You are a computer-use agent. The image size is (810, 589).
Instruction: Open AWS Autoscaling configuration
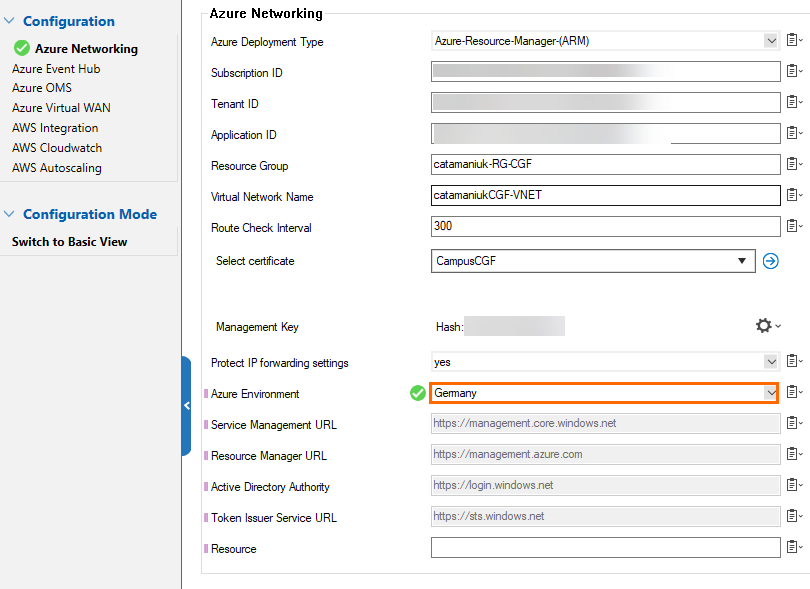point(56,168)
